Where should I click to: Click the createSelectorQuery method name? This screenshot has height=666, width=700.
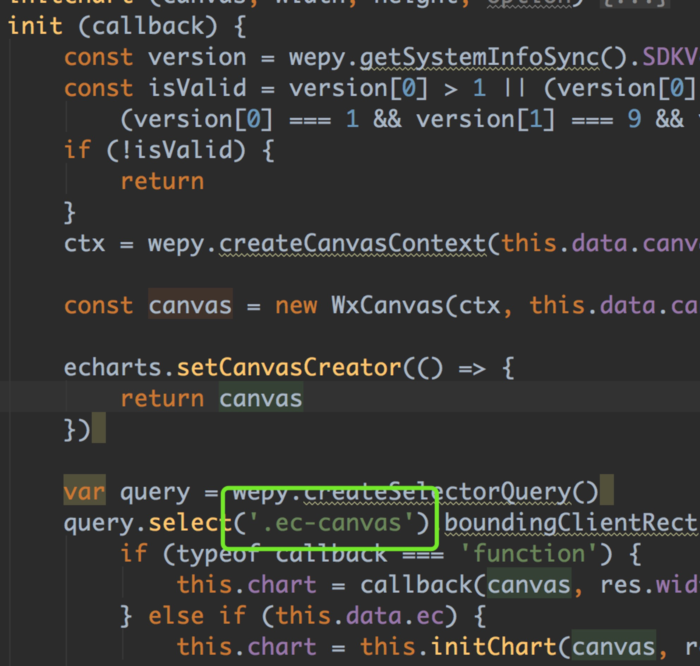(x=437, y=492)
